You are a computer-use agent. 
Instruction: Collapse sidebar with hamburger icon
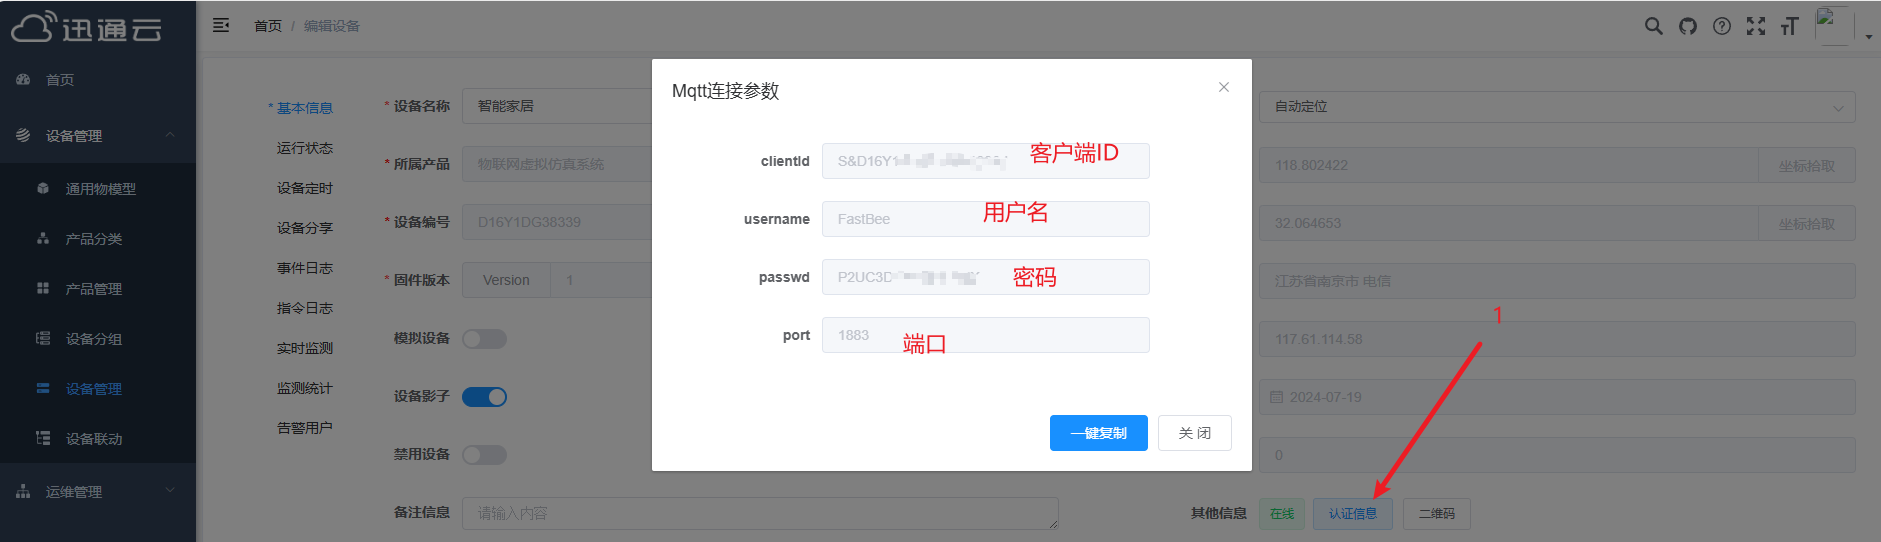tap(221, 25)
